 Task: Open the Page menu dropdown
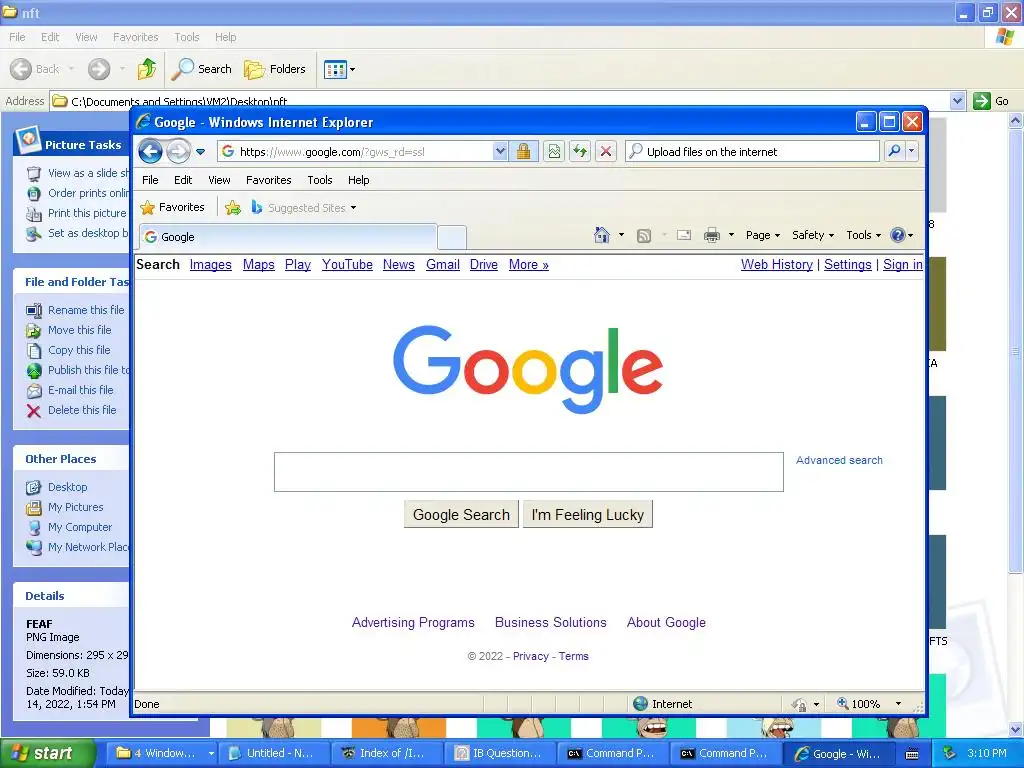click(763, 235)
